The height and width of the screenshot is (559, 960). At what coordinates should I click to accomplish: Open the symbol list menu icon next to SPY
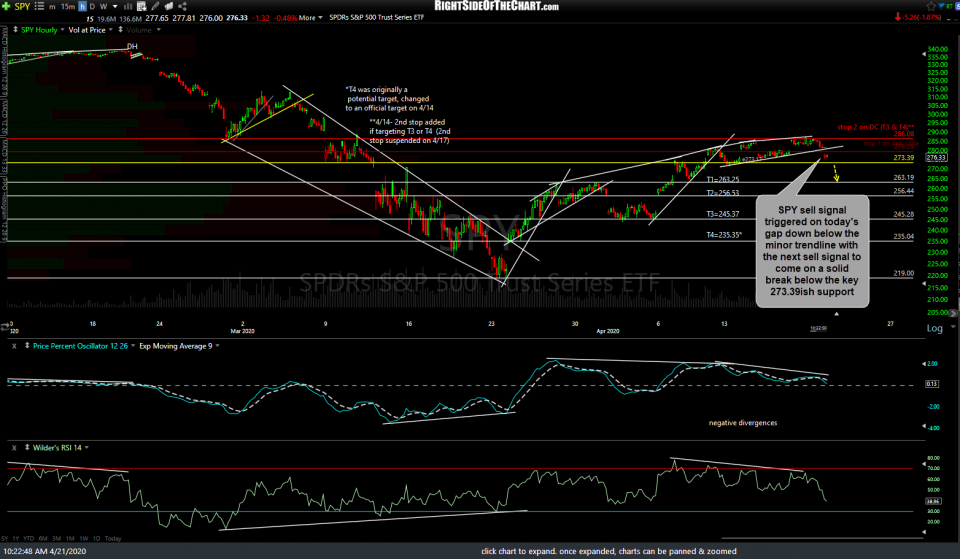click(39, 6)
